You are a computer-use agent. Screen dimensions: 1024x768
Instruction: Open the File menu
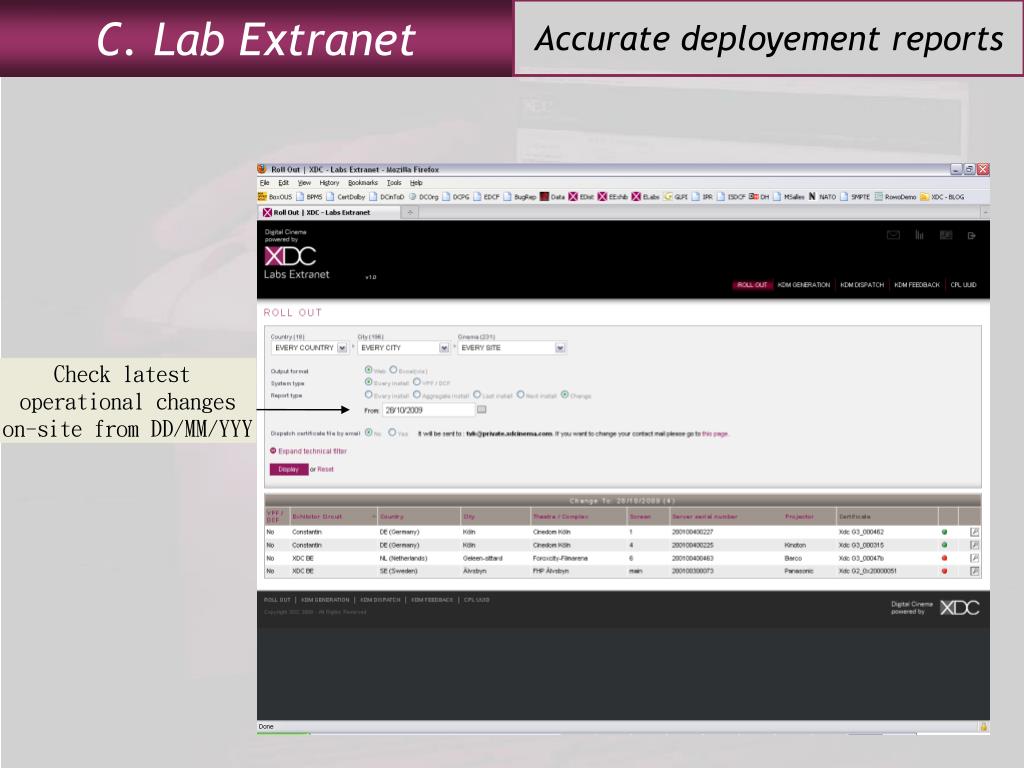(264, 183)
